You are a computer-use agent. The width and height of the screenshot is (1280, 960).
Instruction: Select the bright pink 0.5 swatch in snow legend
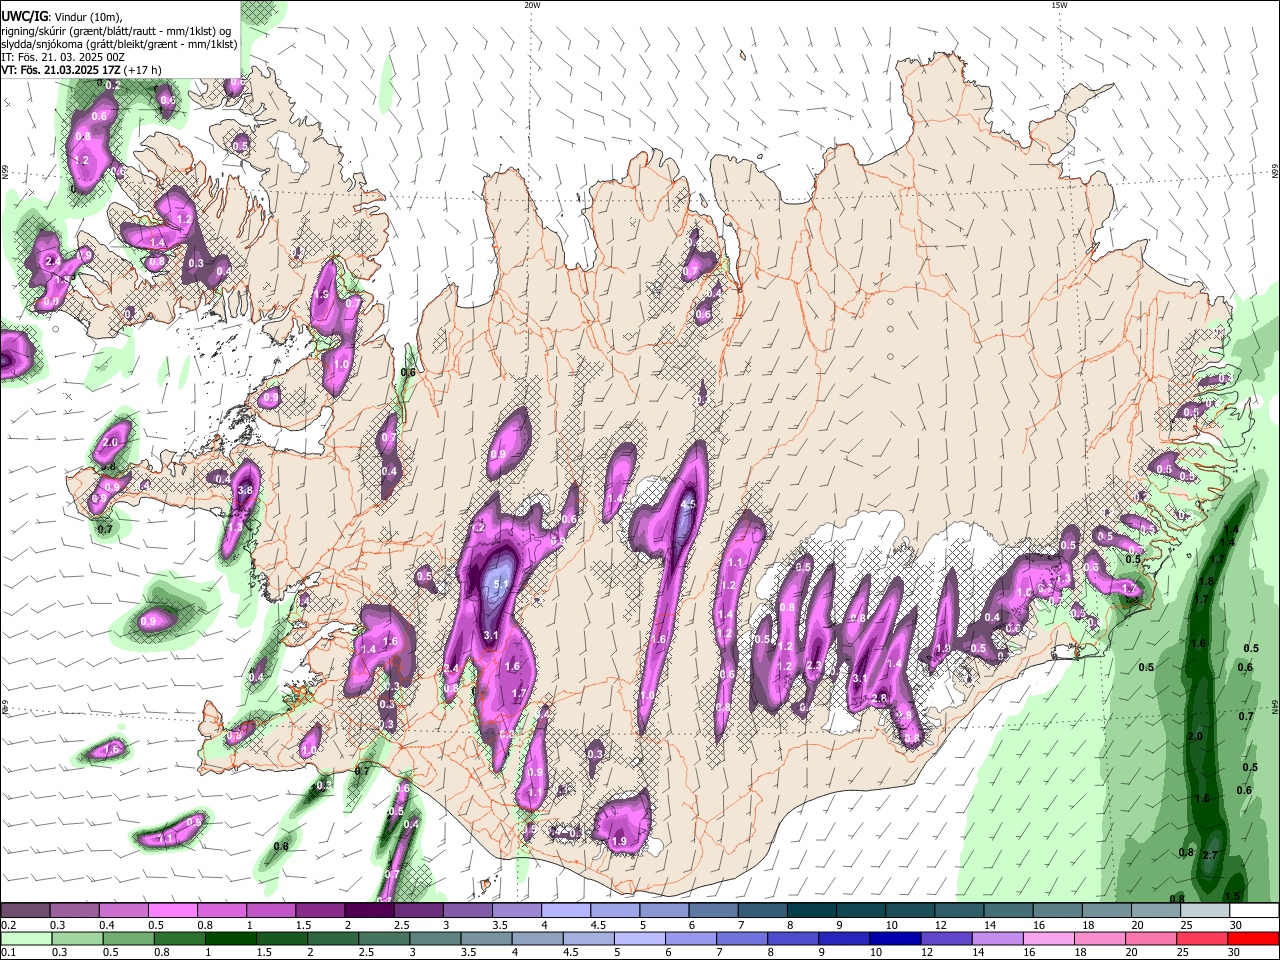(x=172, y=911)
